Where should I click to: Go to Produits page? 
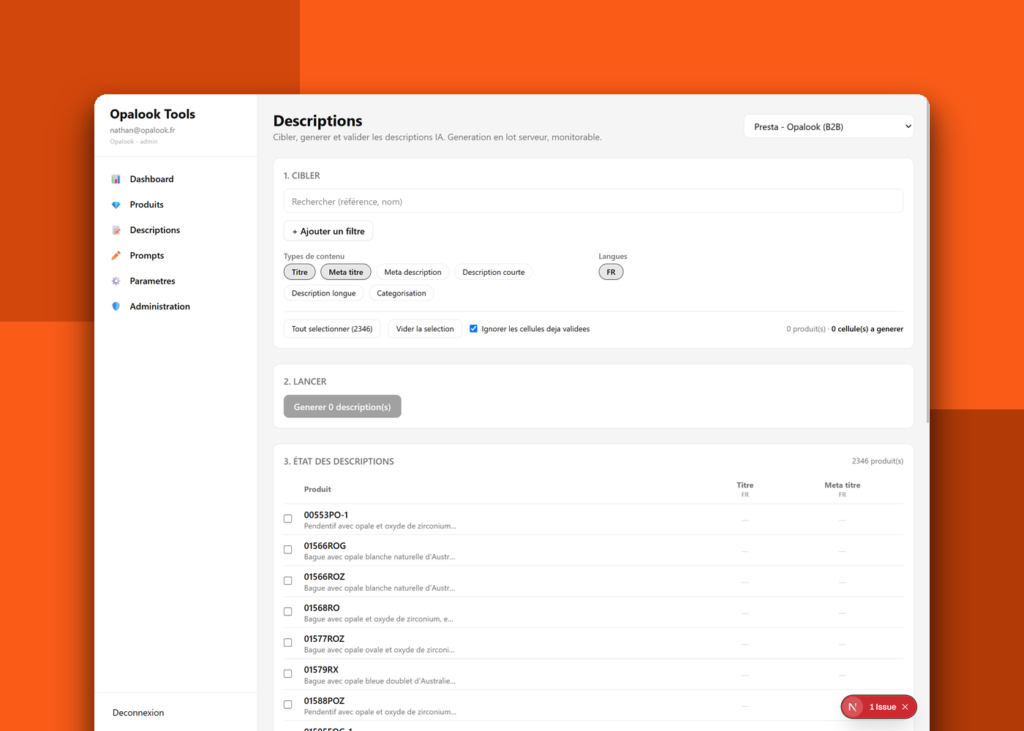point(146,204)
